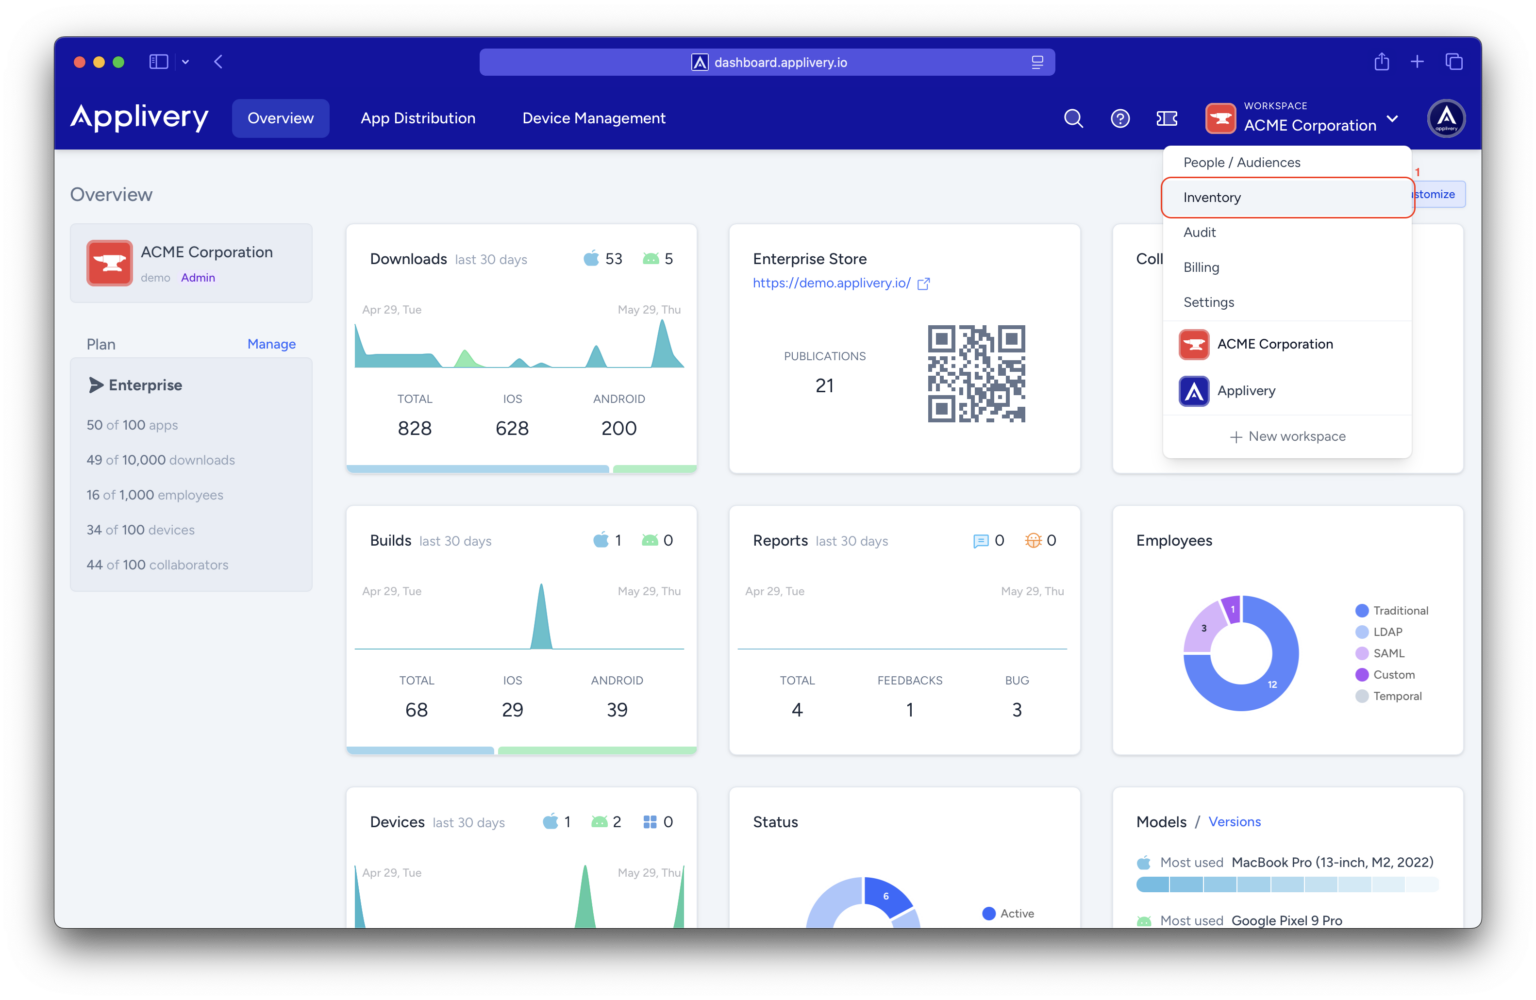Click the Apple icon on Downloads card
The width and height of the screenshot is (1536, 1000).
pos(592,258)
